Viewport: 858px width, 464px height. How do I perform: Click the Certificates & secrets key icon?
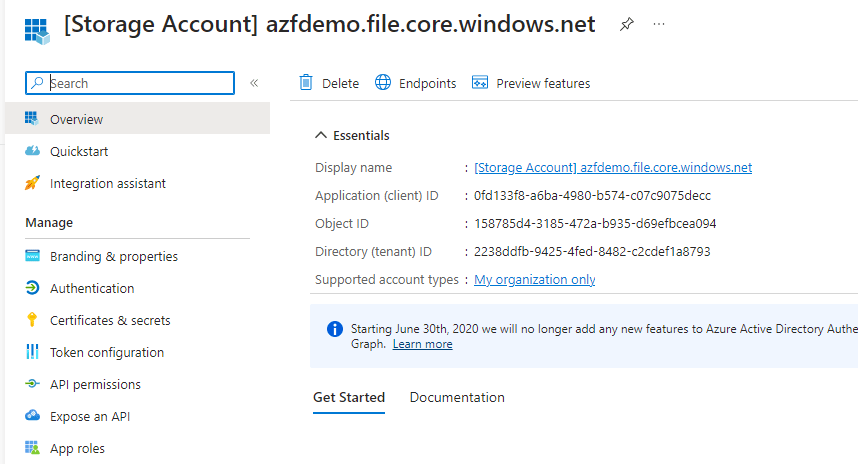[x=32, y=320]
